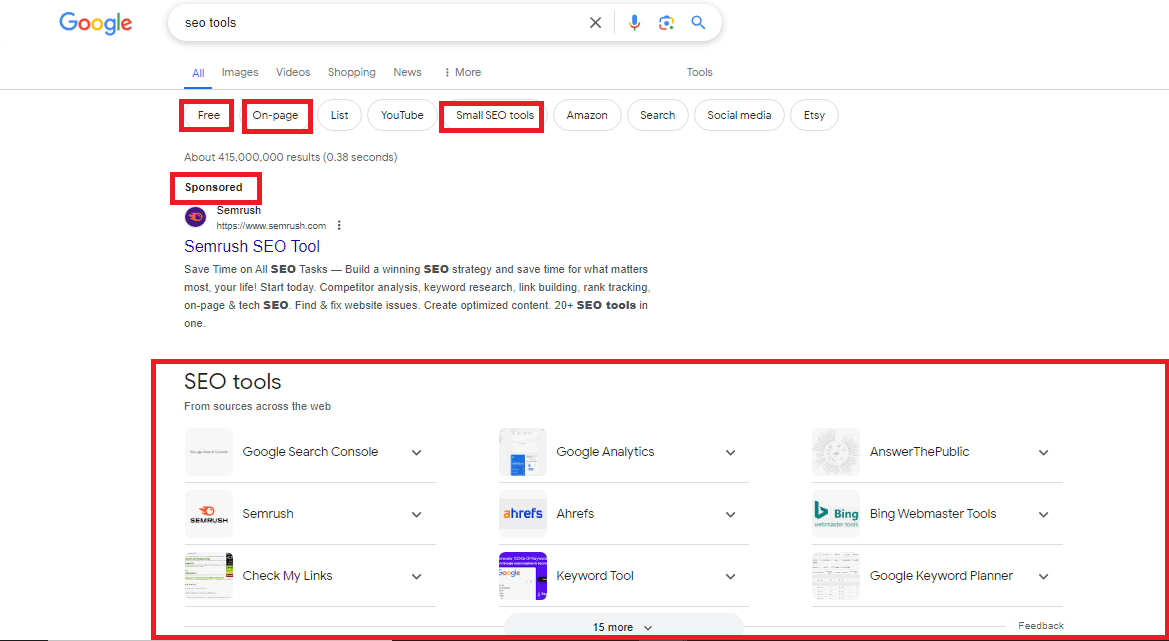The height and width of the screenshot is (641, 1169).
Task: Expand the Ahrefs entry chevron
Action: pos(731,514)
